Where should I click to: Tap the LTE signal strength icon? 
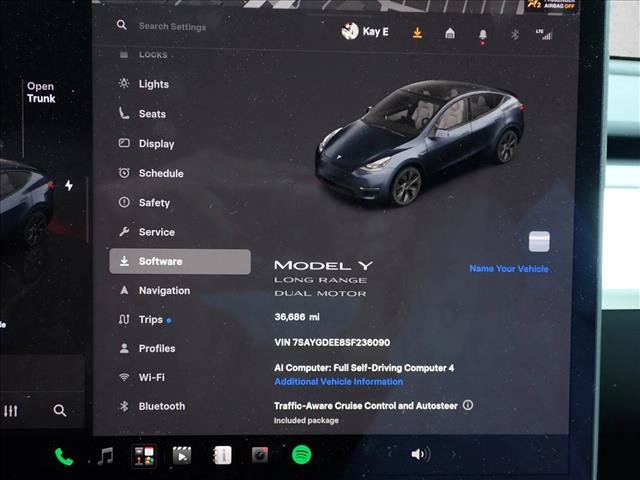pos(544,34)
